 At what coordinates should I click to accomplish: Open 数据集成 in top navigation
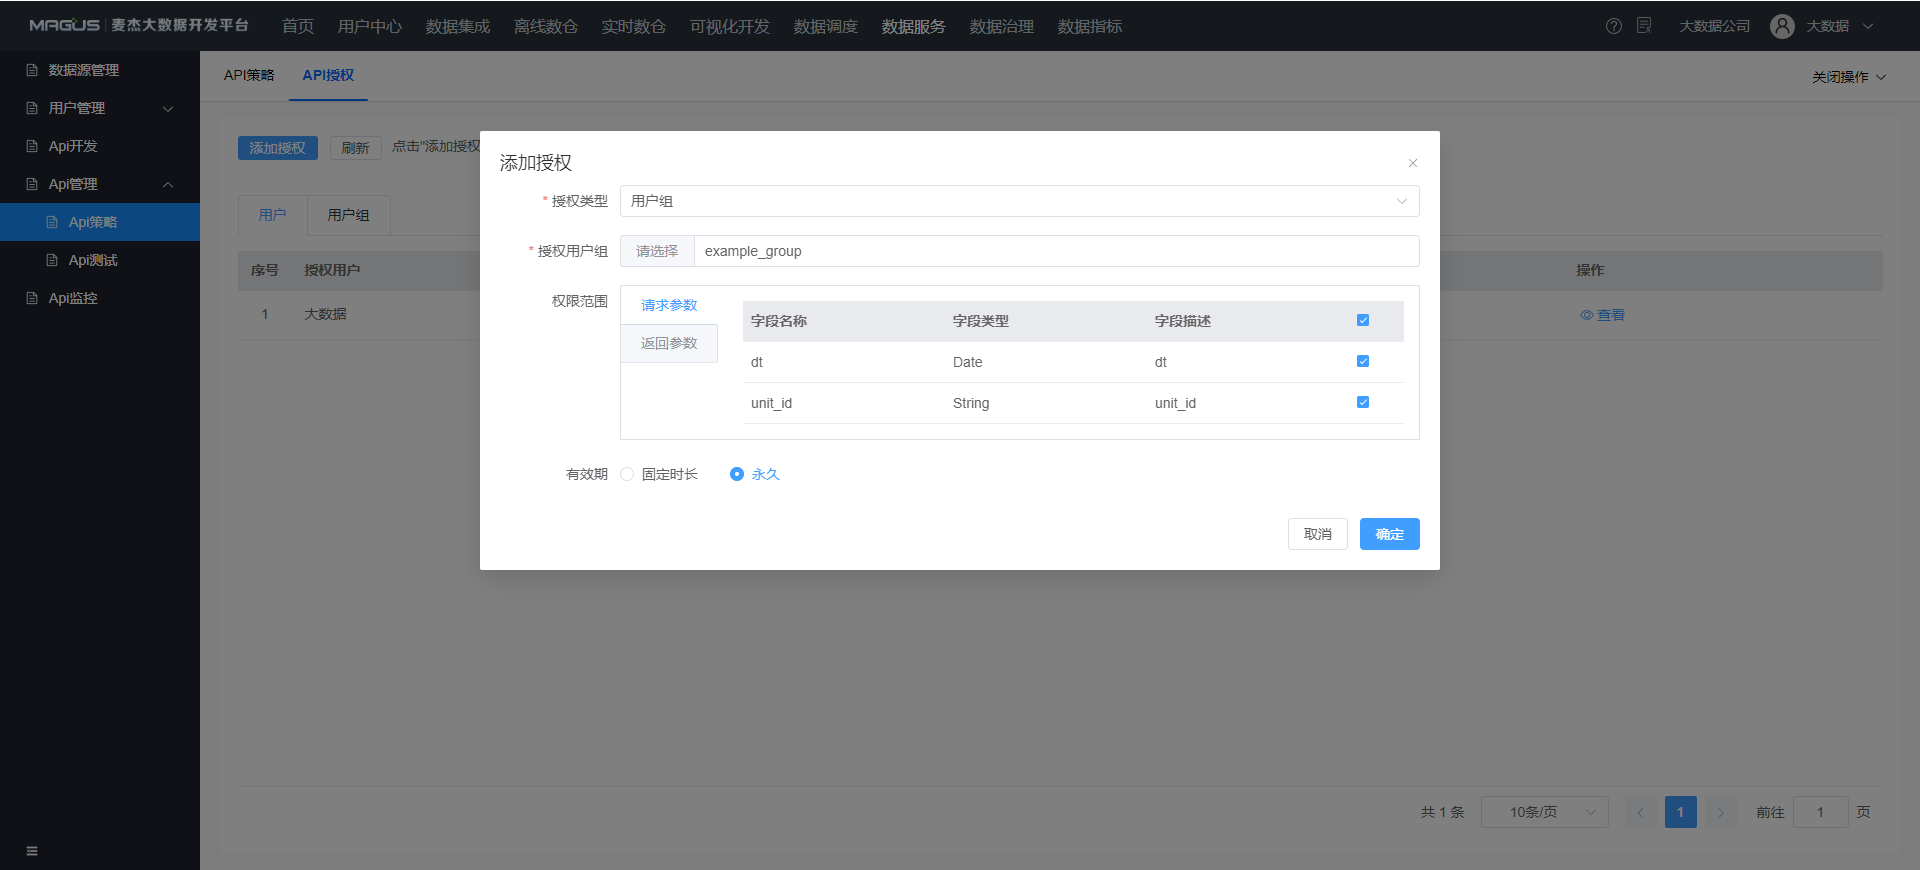[x=458, y=26]
